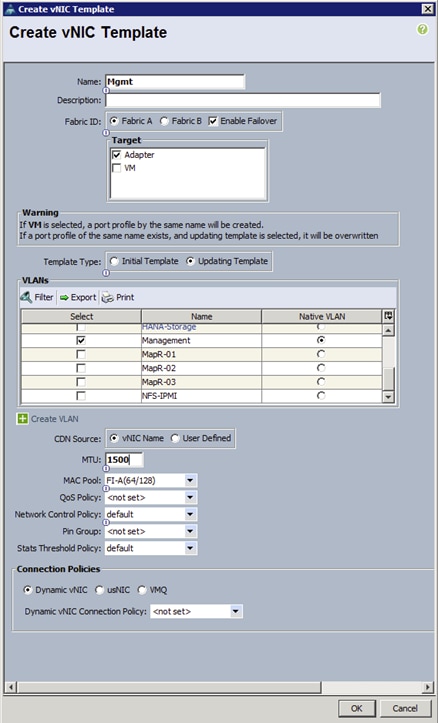Select User Defined CDN source radio
Image resolution: width=438 pixels, height=723 pixels.
(175, 439)
